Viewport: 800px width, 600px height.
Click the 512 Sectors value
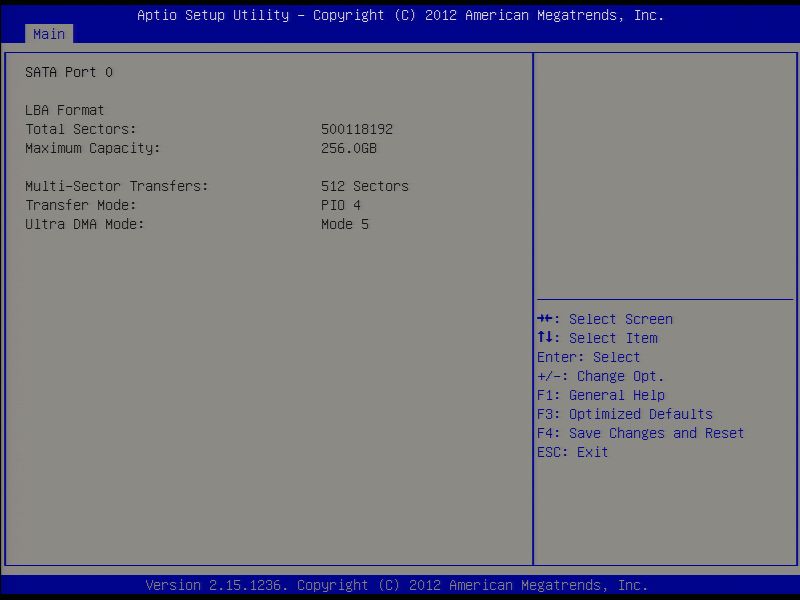[365, 186]
